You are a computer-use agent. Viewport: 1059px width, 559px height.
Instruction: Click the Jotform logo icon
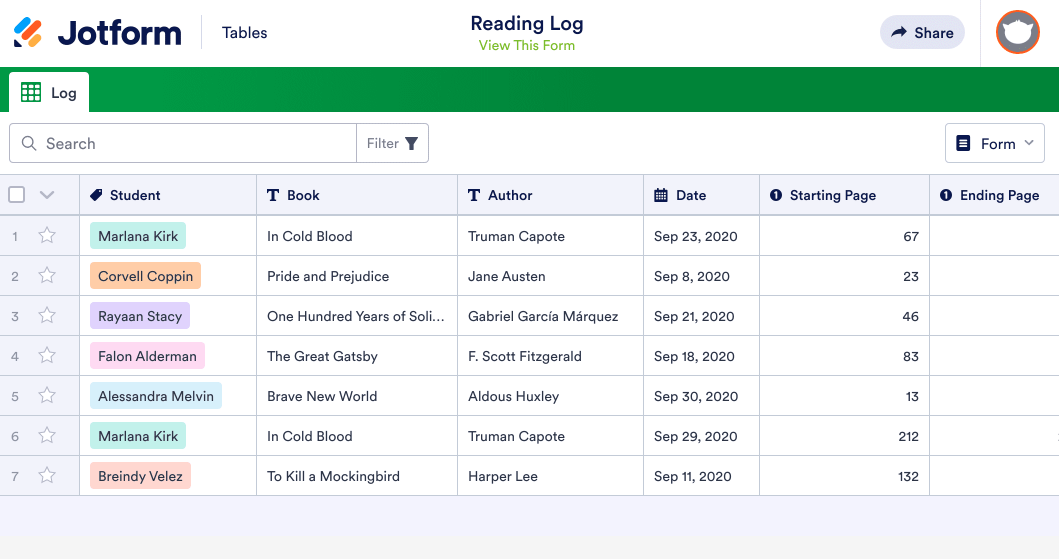[x=28, y=33]
